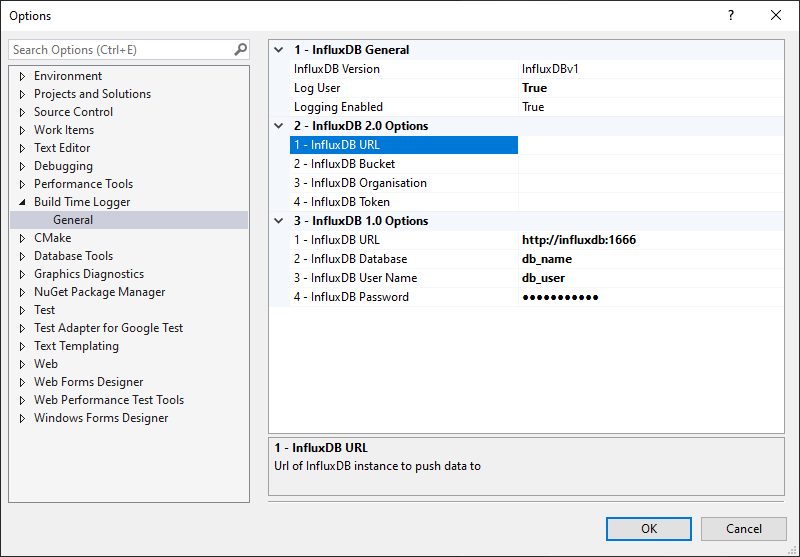Expand the Database Tools node arrow
800x557 pixels.
pos(22,256)
